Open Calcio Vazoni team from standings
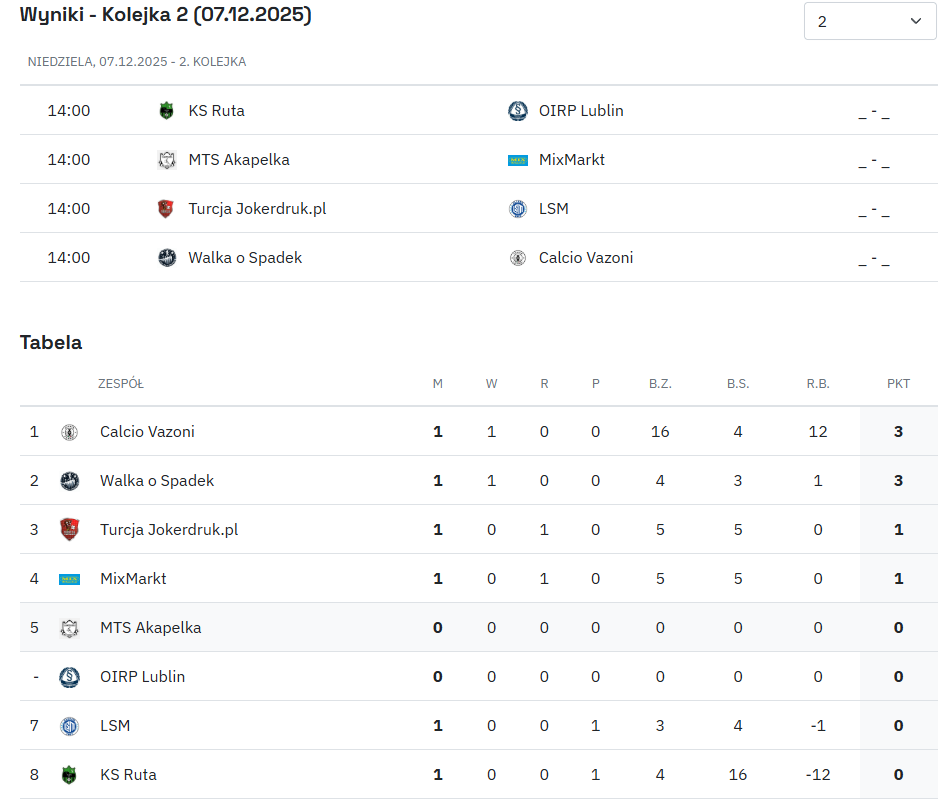This screenshot has width=949, height=810. [147, 432]
